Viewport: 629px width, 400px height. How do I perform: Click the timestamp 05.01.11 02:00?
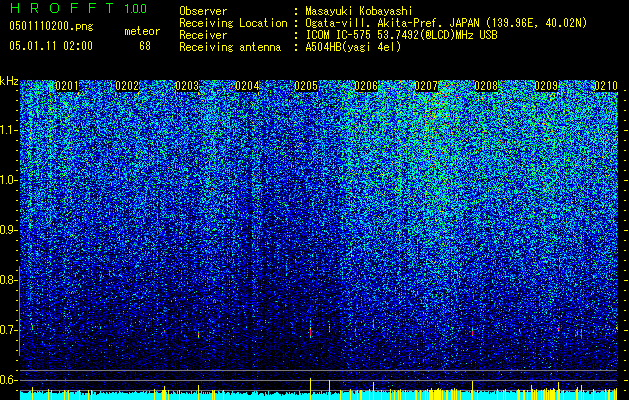coord(51,46)
